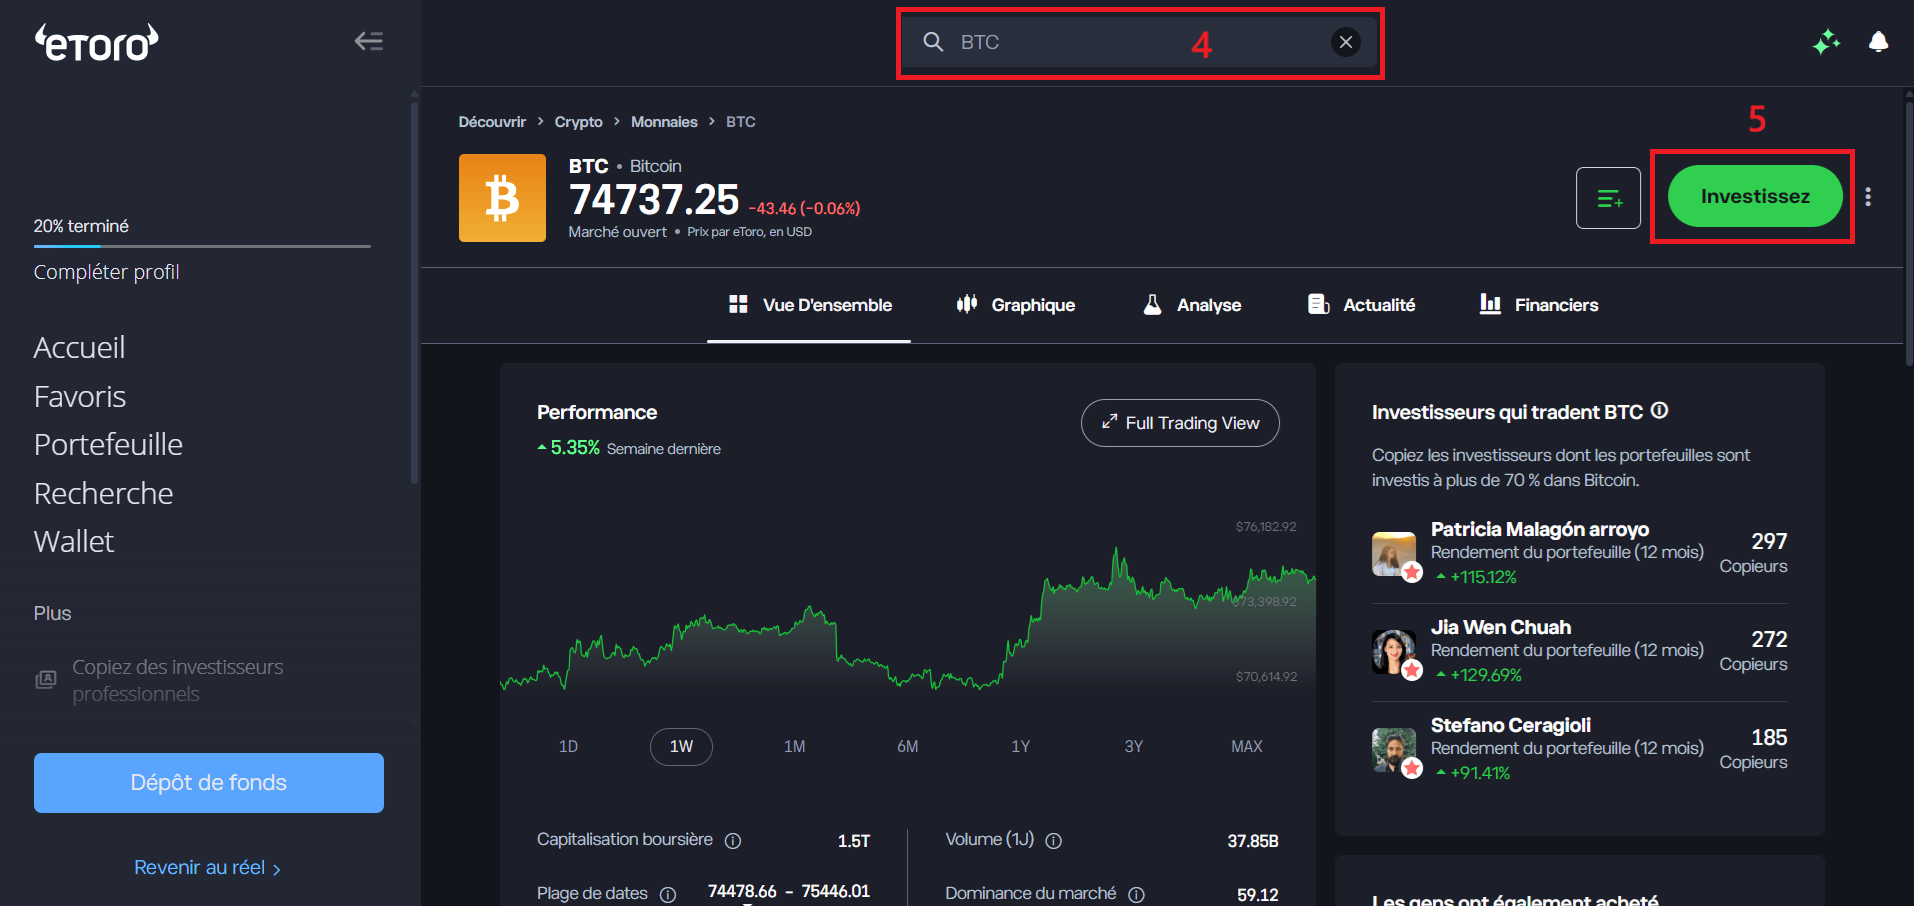Click the Stefano Ceragioli name
The height and width of the screenshot is (906, 1914).
1511,725
